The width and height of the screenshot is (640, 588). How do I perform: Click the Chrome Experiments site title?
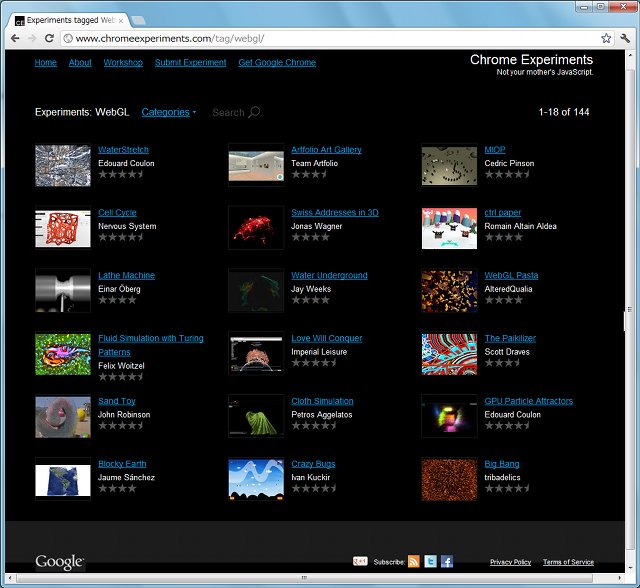pos(531,60)
